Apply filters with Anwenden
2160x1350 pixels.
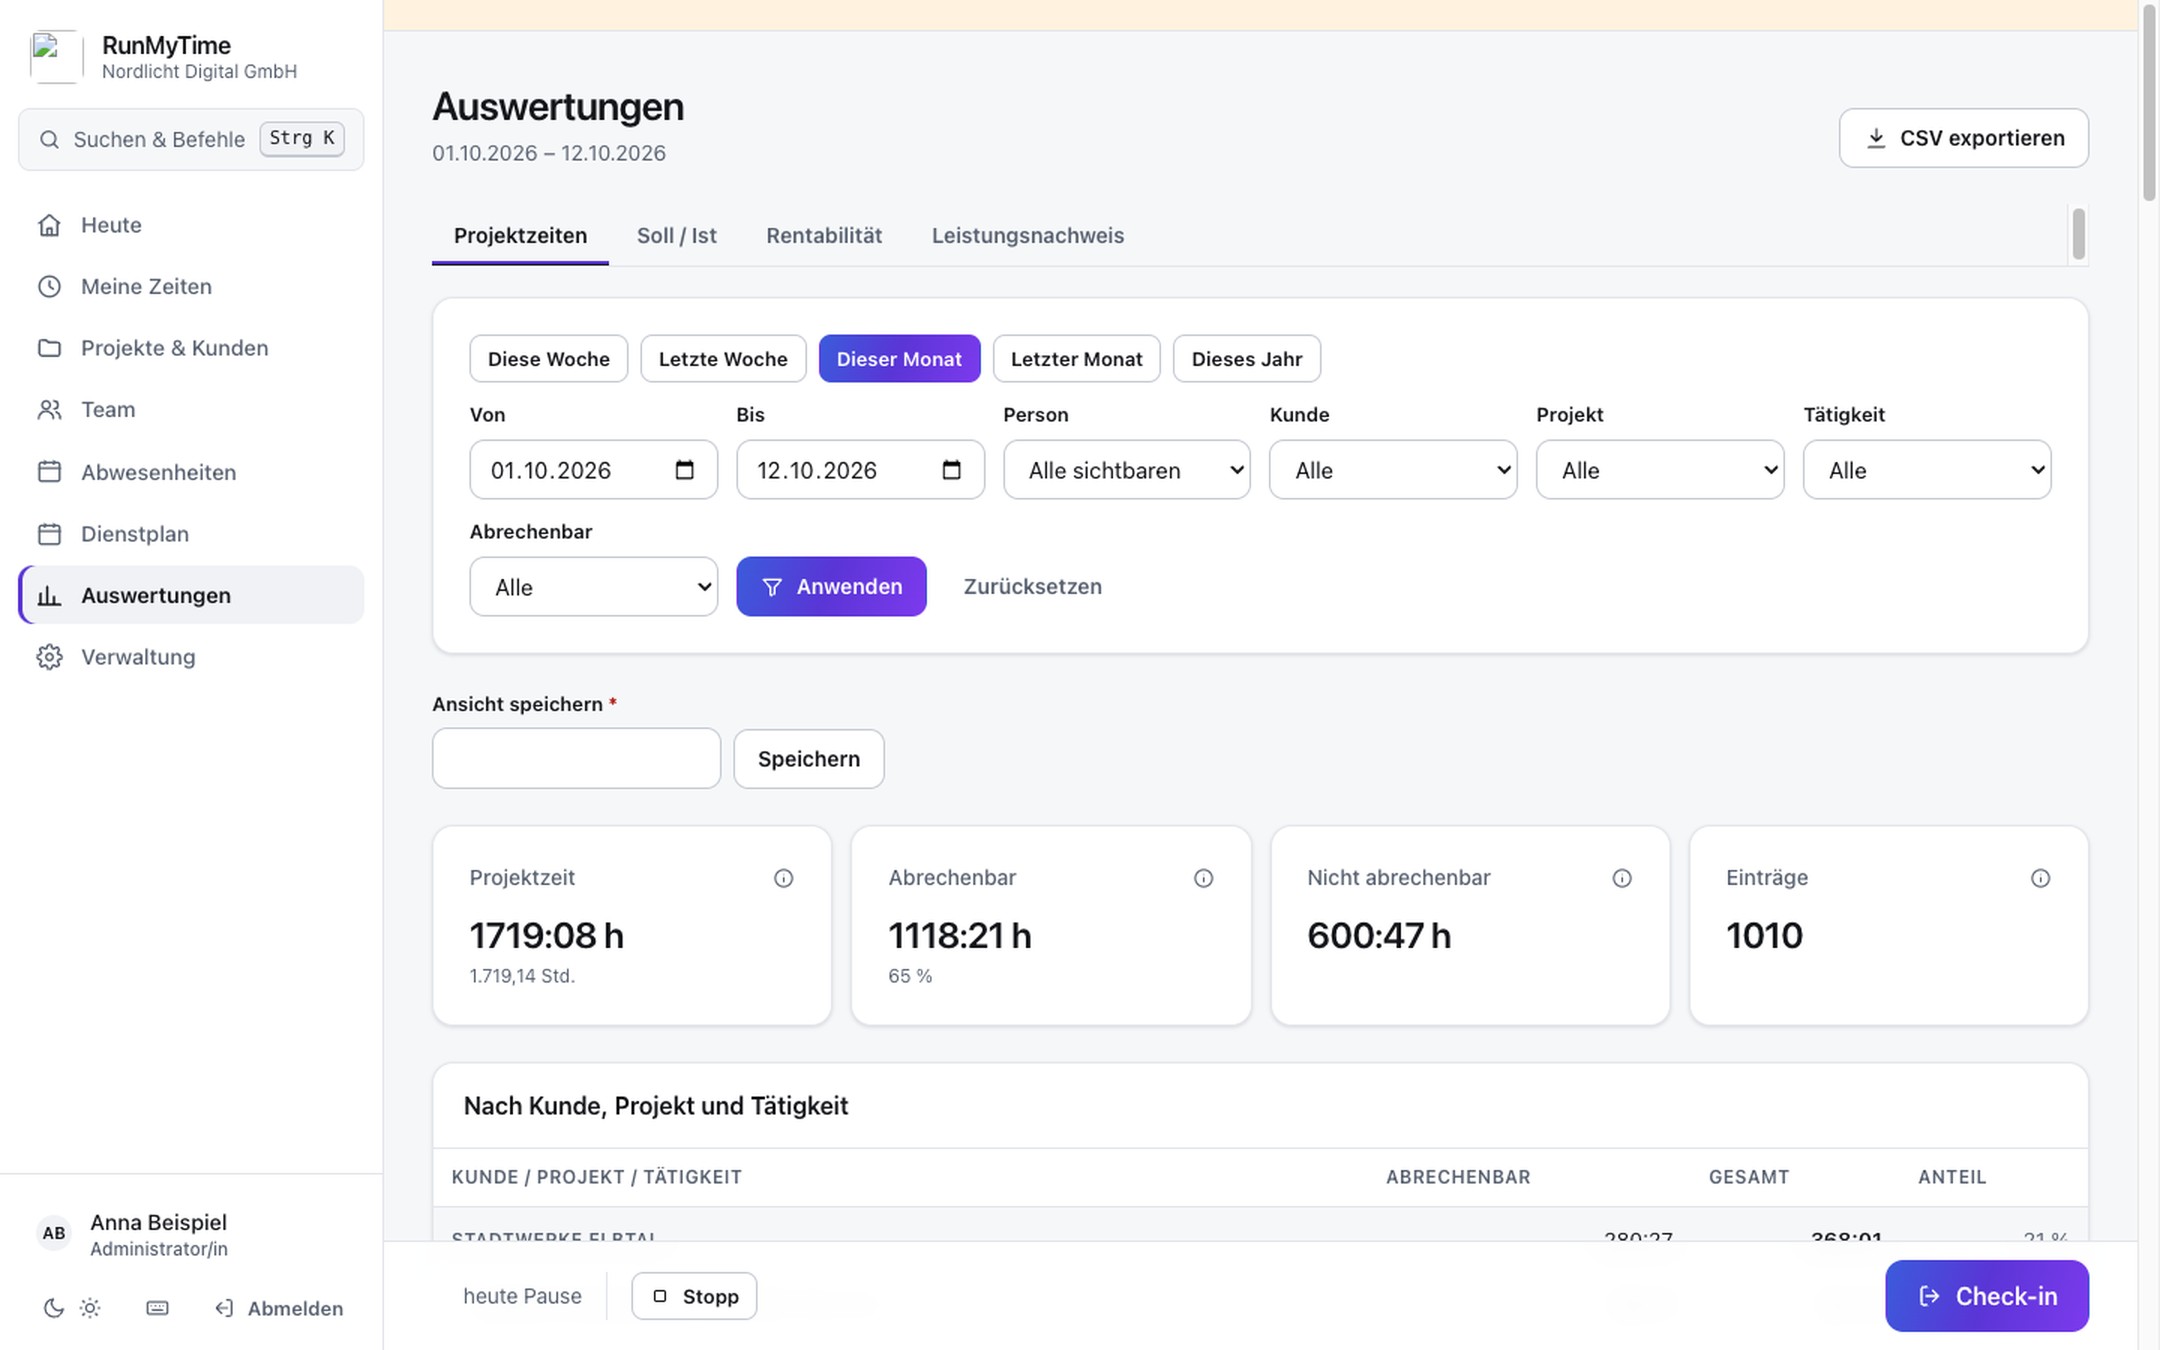coord(831,587)
